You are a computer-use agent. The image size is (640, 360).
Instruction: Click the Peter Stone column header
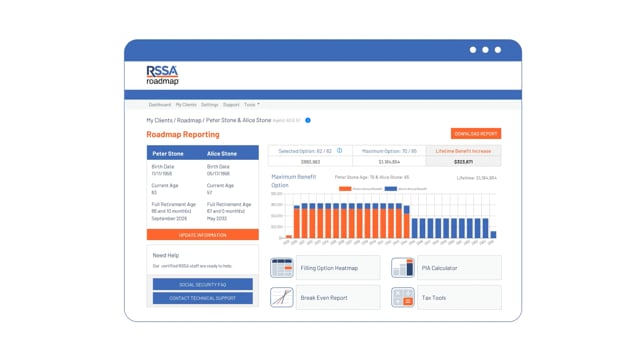tap(168, 154)
